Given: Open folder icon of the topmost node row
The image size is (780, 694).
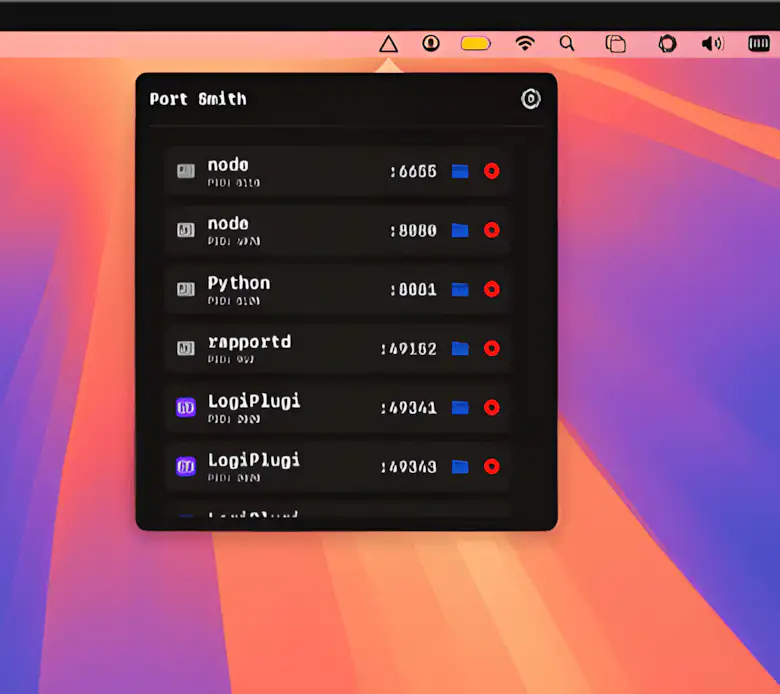Looking at the screenshot, I should 460,171.
